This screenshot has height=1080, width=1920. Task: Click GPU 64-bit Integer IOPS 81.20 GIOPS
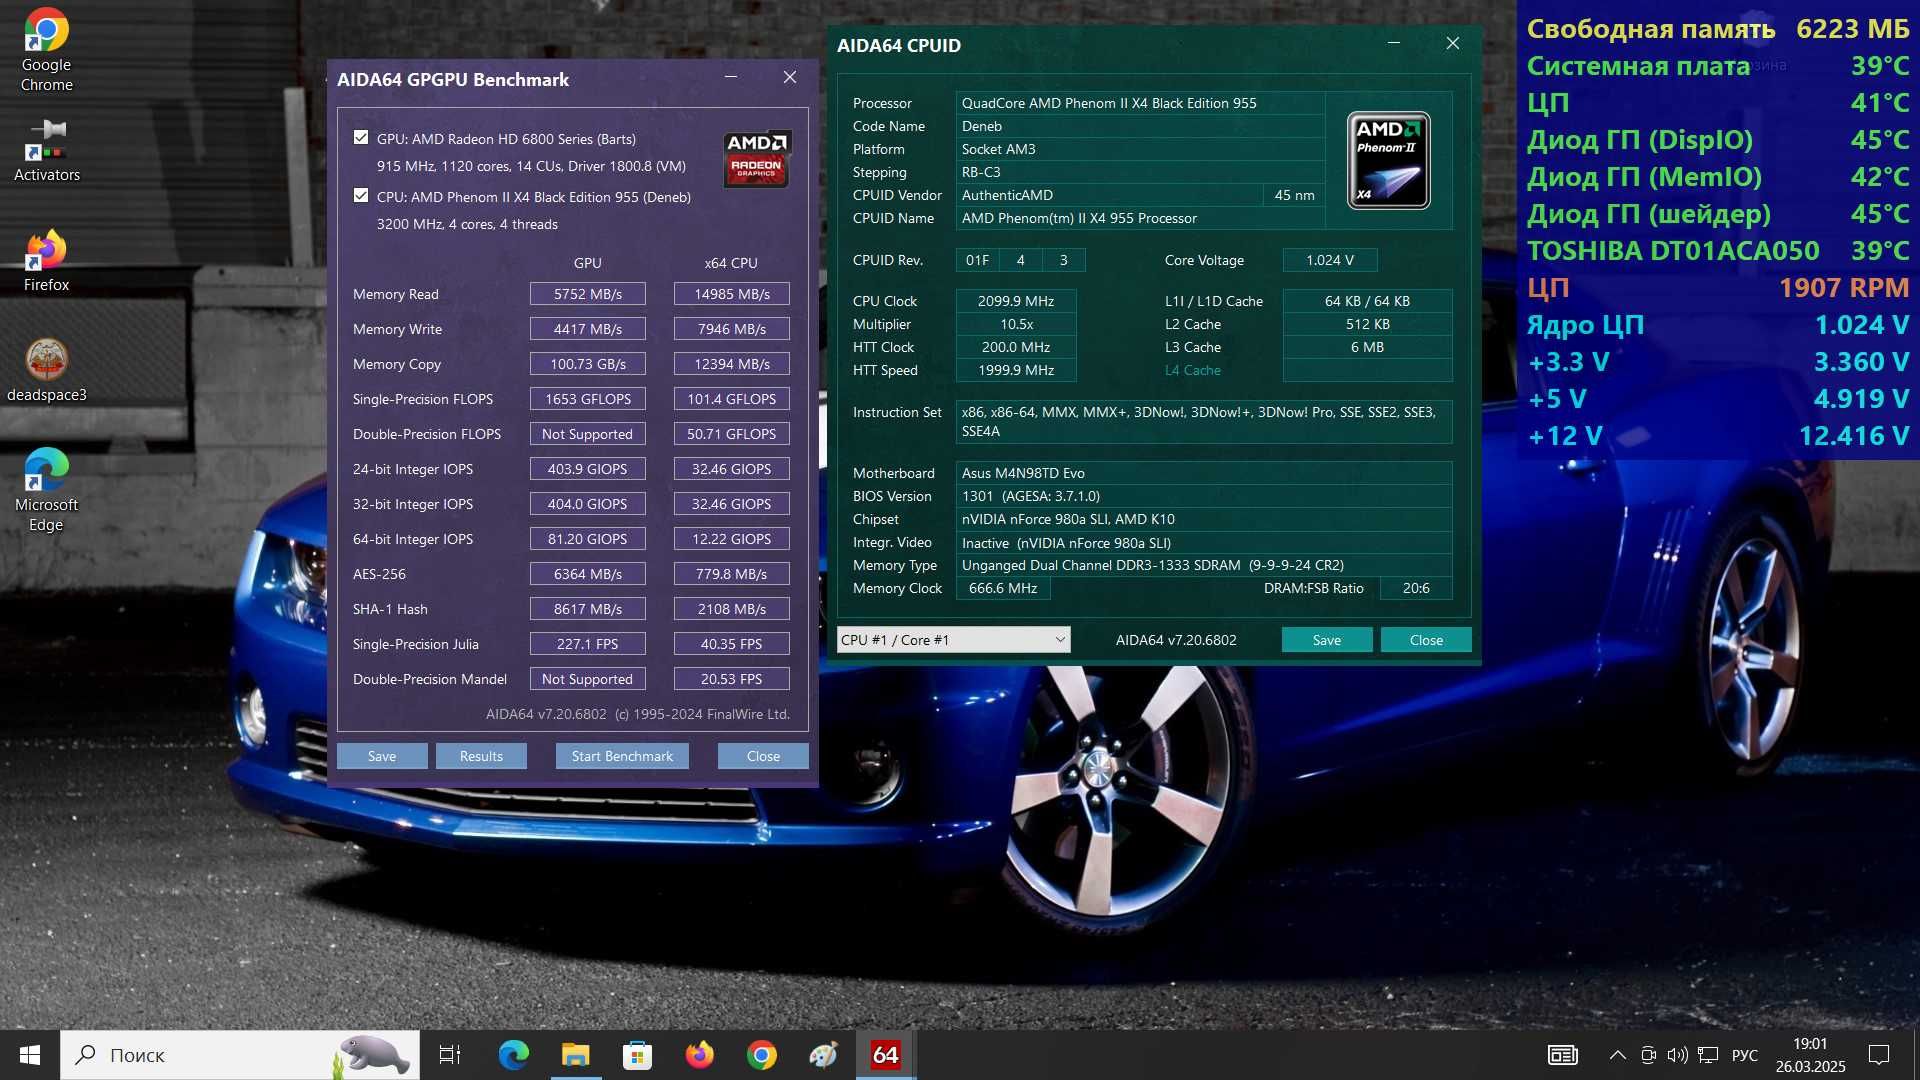point(588,539)
